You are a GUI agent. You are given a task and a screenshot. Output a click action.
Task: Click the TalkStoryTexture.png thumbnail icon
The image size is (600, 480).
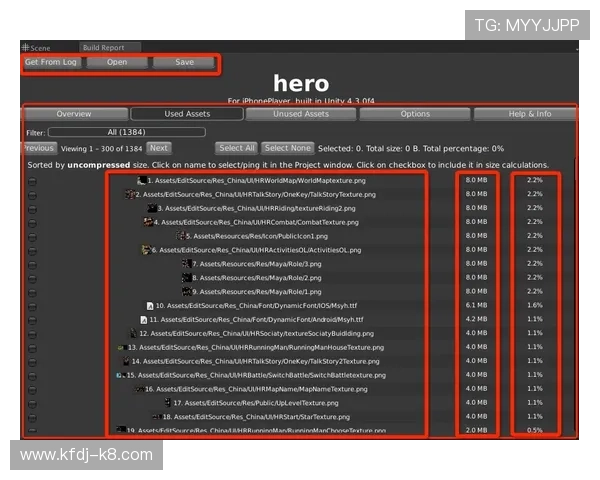click(x=128, y=194)
